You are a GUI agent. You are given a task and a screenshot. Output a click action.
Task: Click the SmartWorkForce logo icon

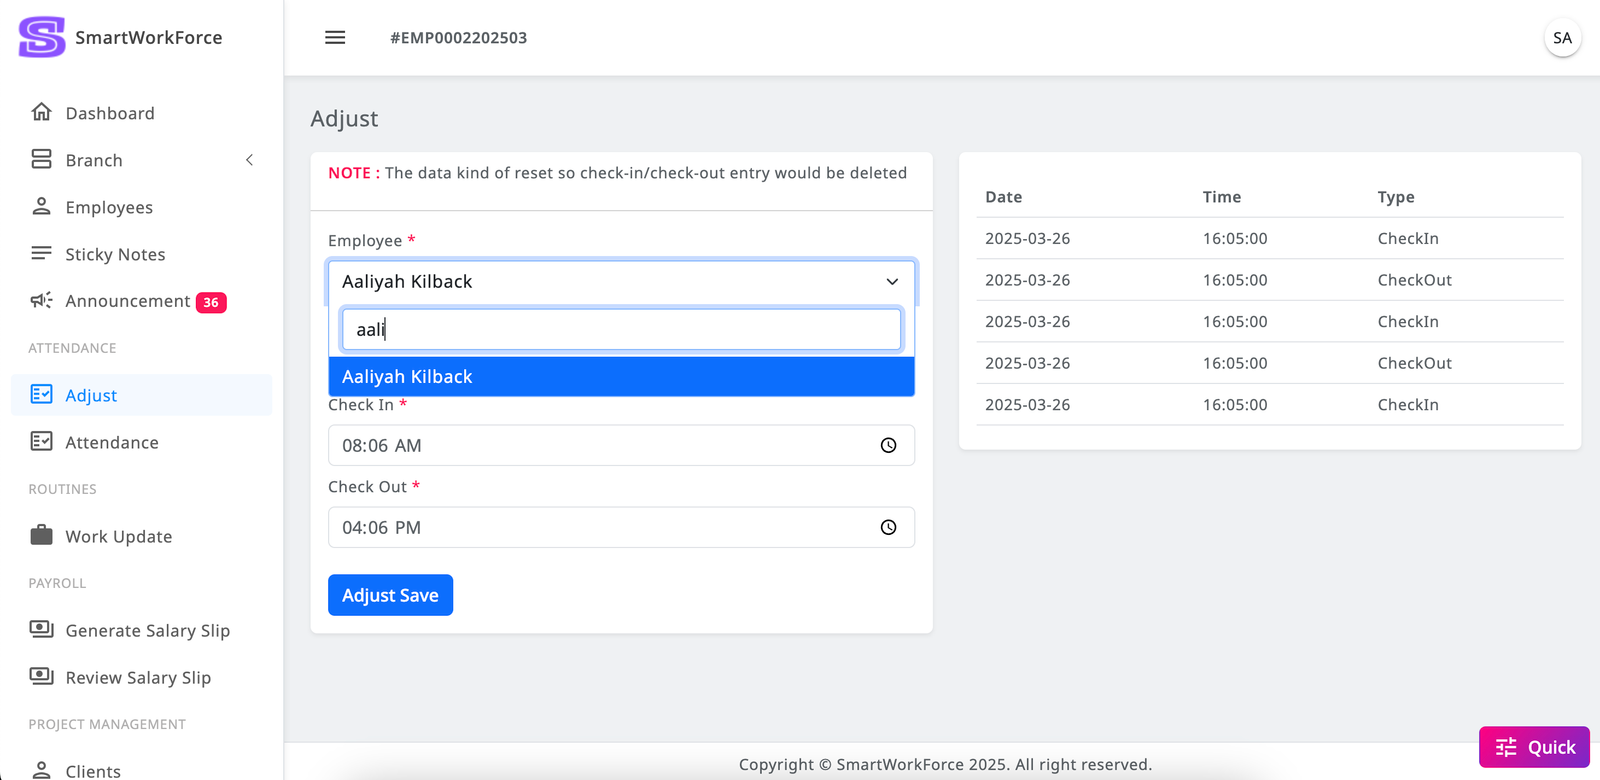coord(42,37)
